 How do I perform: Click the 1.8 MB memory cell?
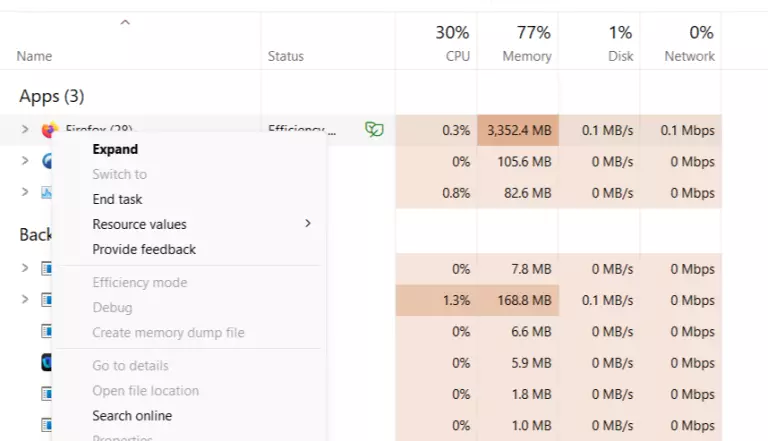coord(518,394)
